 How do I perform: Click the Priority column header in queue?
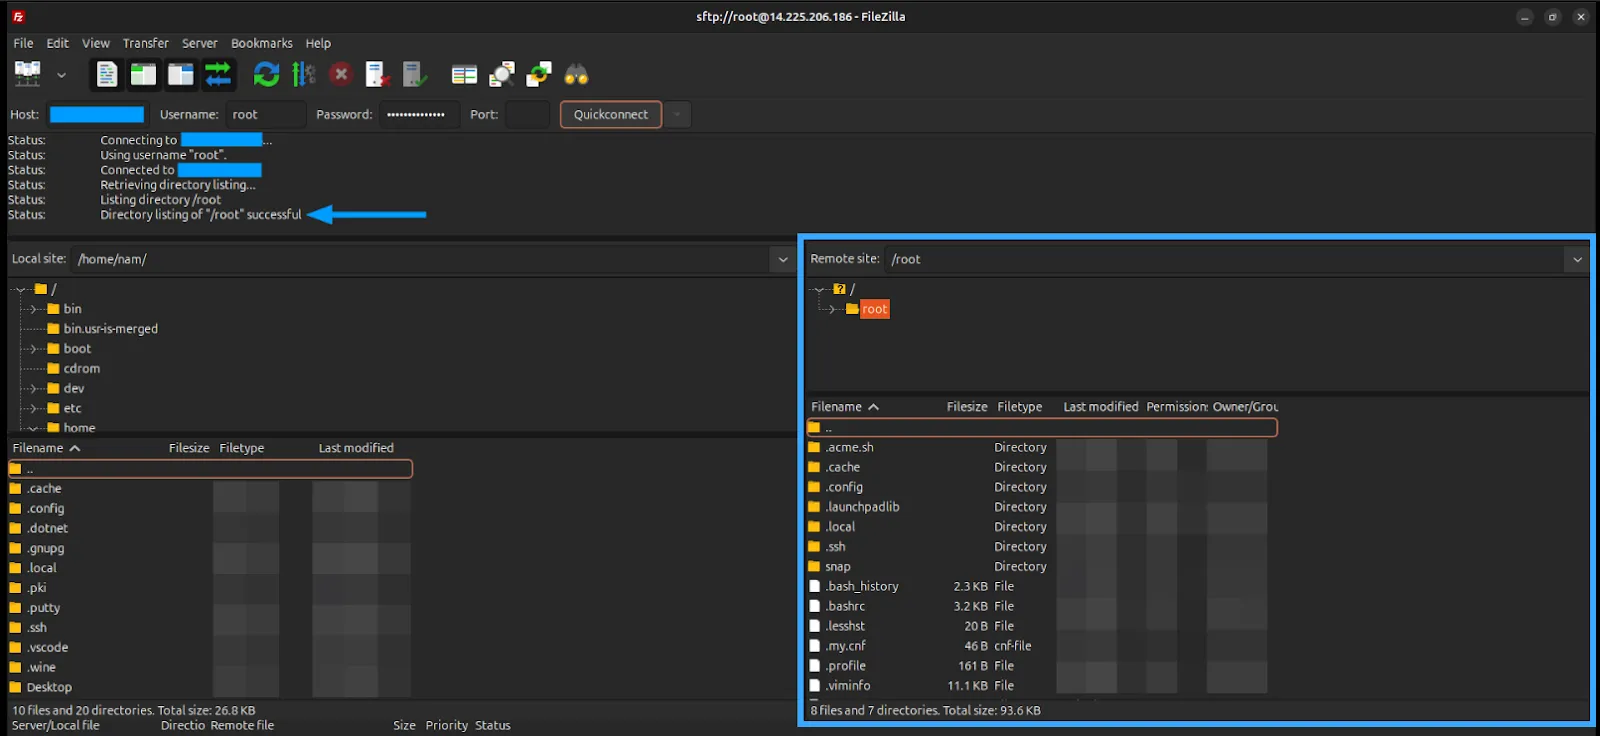tap(446, 725)
